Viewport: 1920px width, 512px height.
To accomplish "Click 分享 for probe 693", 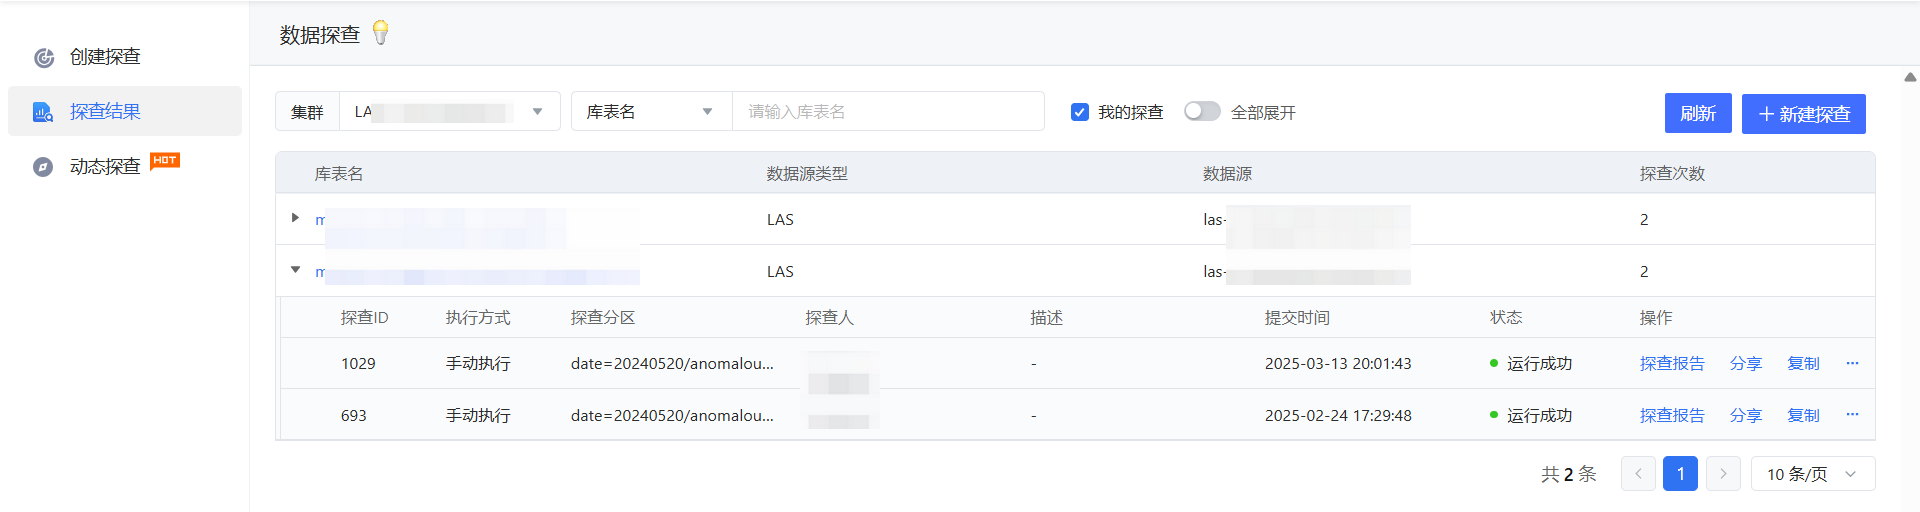I will (x=1746, y=415).
